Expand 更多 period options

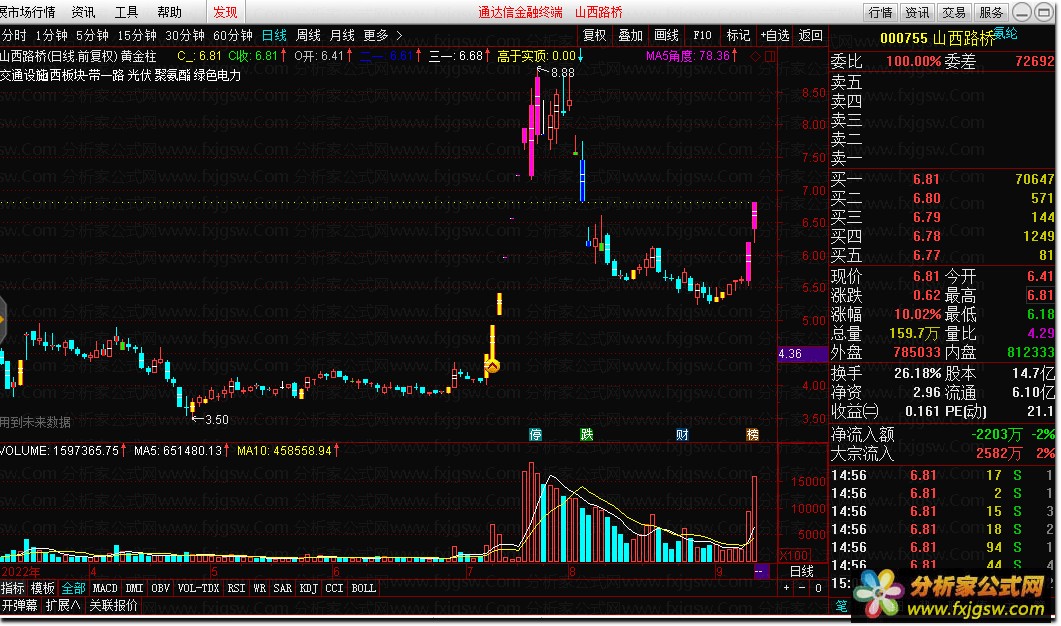pyautogui.click(x=382, y=35)
